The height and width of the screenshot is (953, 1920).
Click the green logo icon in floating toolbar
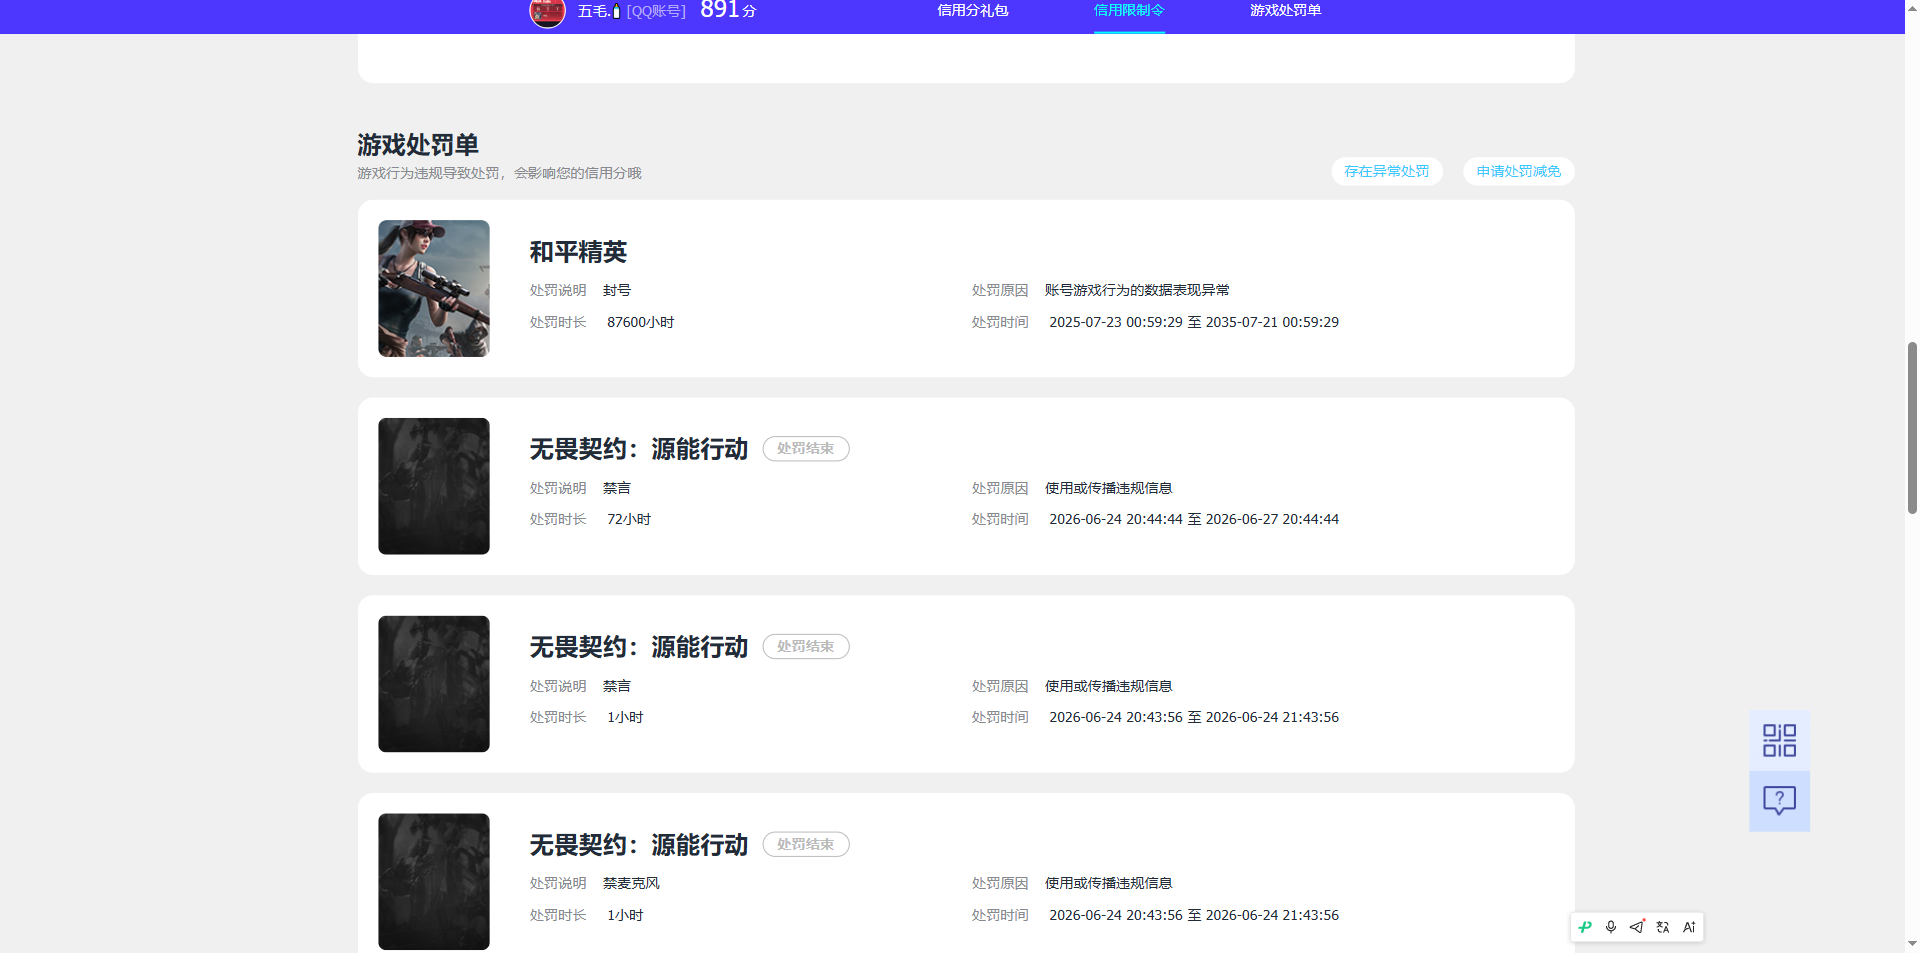tap(1585, 927)
